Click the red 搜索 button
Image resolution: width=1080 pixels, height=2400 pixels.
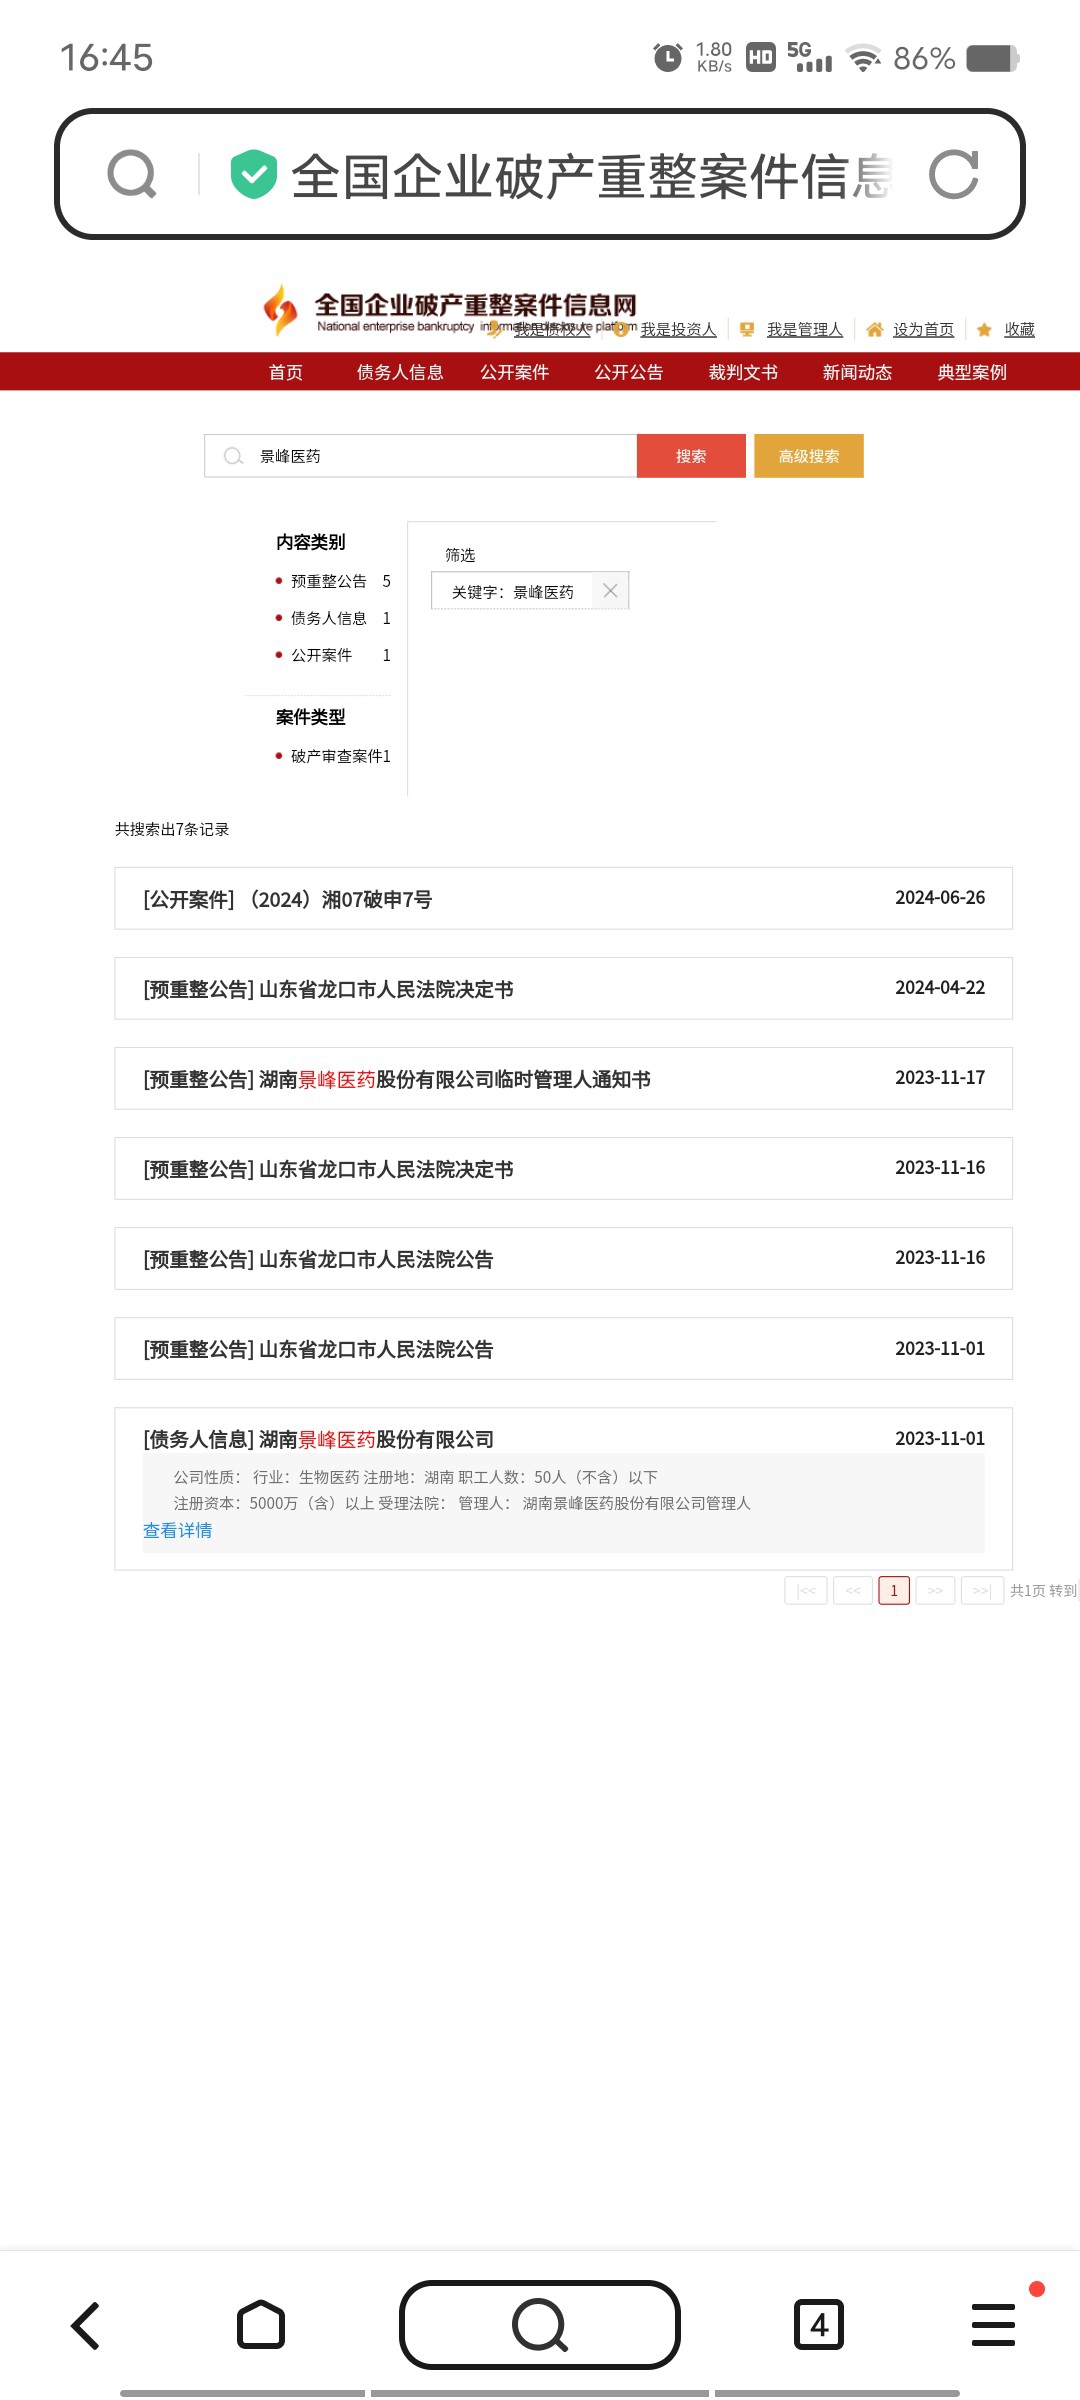point(691,456)
